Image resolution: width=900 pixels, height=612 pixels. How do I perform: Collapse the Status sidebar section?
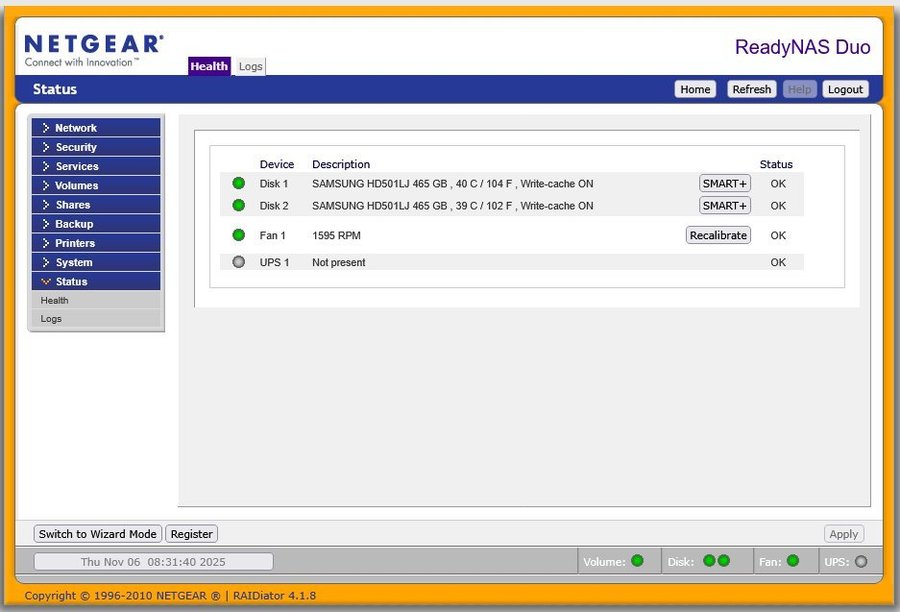(96, 281)
